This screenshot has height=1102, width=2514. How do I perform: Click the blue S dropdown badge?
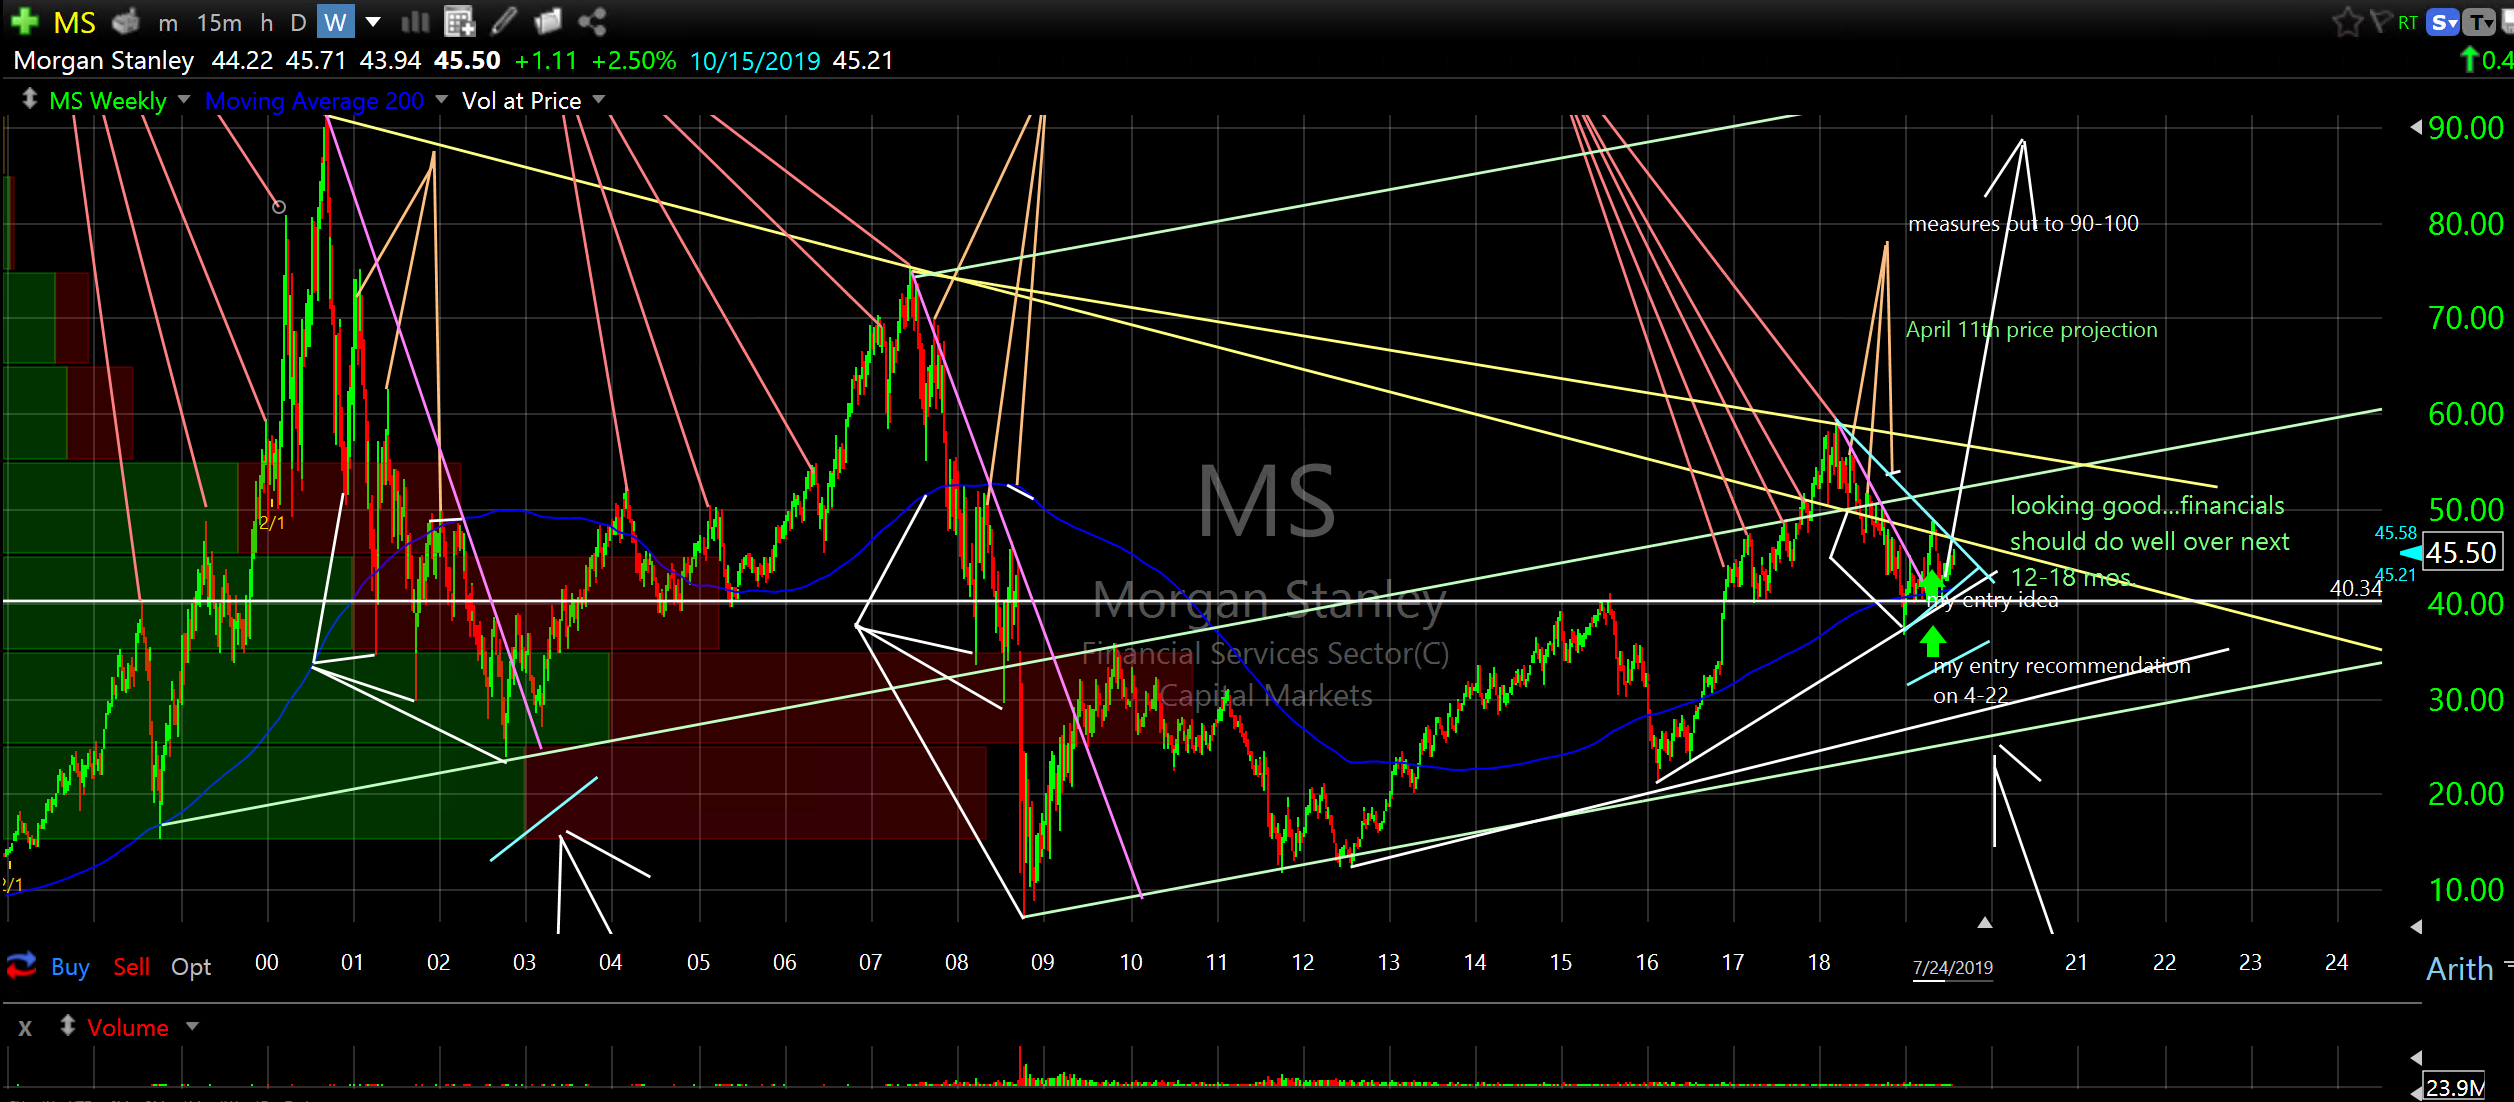2441,22
